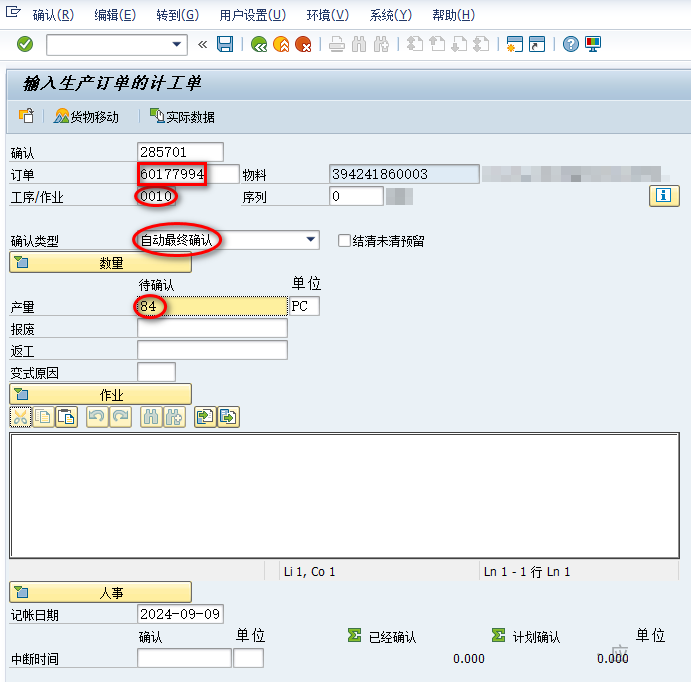Click the green Back arrow icon
The height and width of the screenshot is (682, 691).
(x=259, y=44)
